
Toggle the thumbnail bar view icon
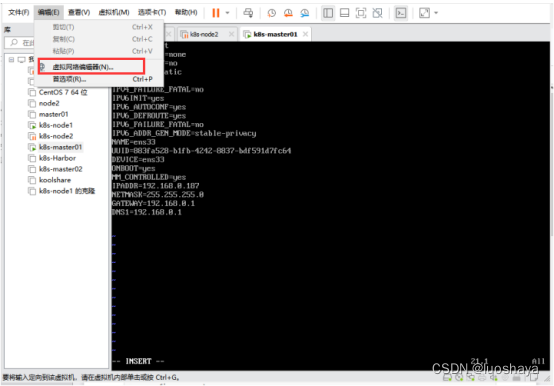click(x=344, y=13)
